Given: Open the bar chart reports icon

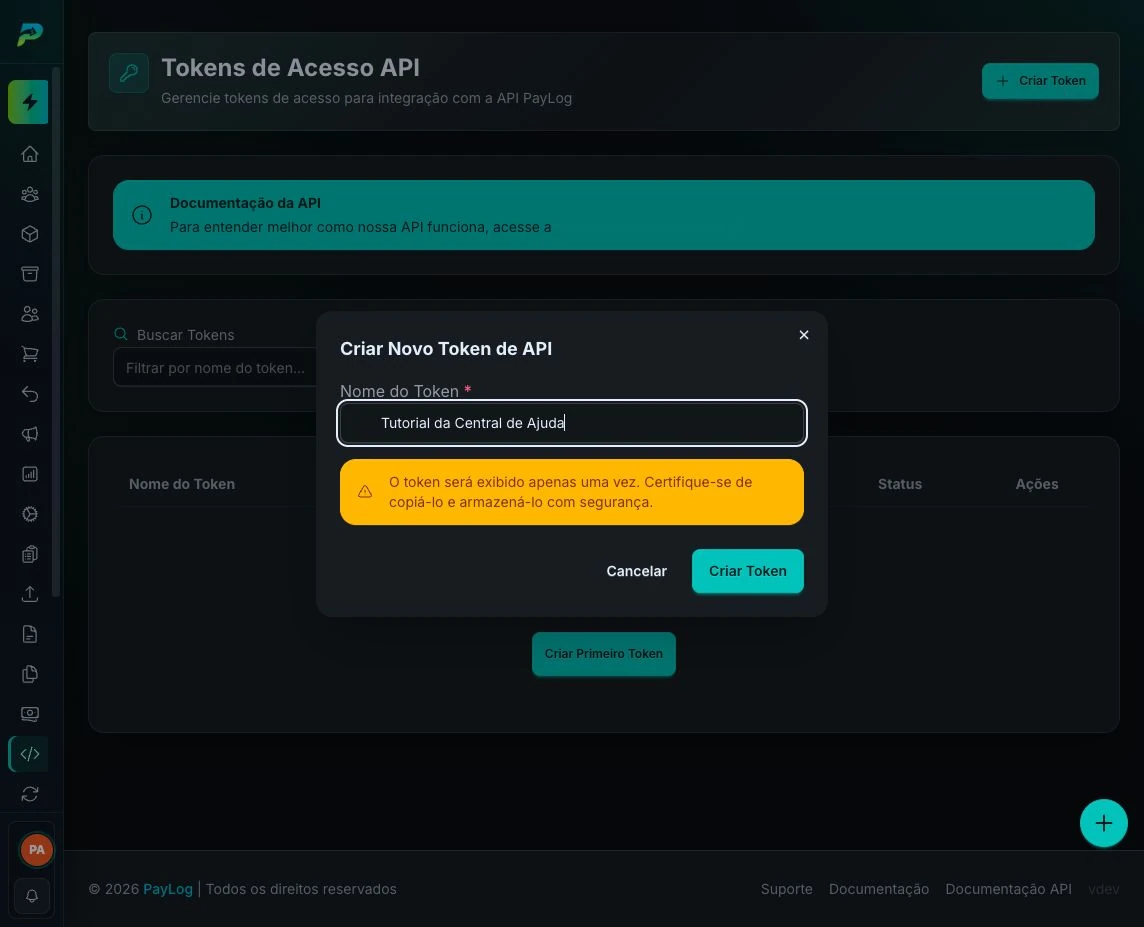Looking at the screenshot, I should pos(30,474).
